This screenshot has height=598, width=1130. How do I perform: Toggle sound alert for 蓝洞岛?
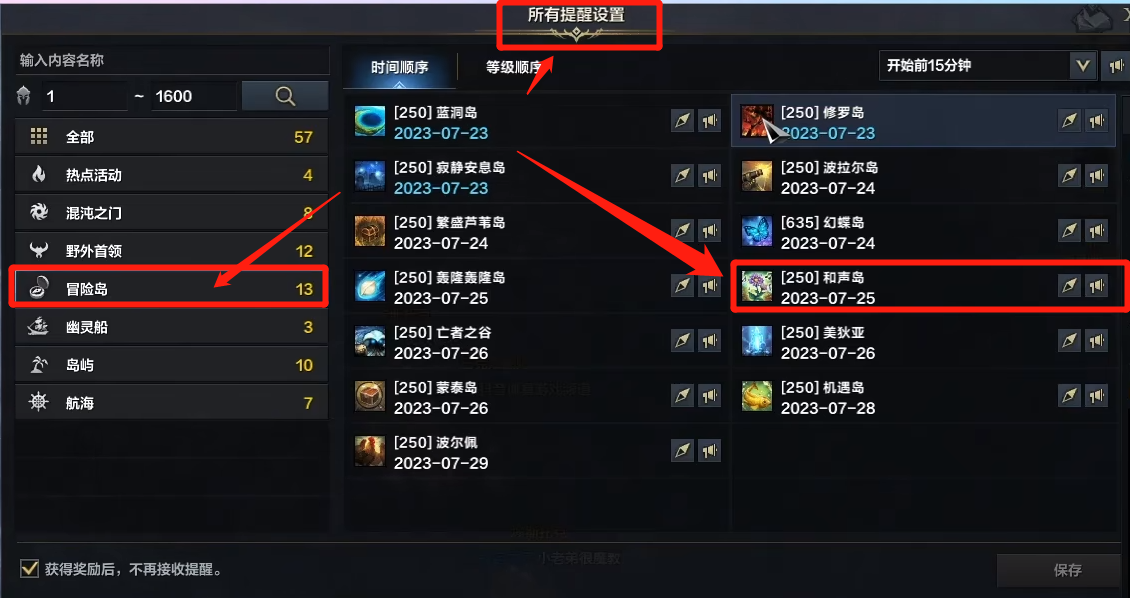click(710, 120)
